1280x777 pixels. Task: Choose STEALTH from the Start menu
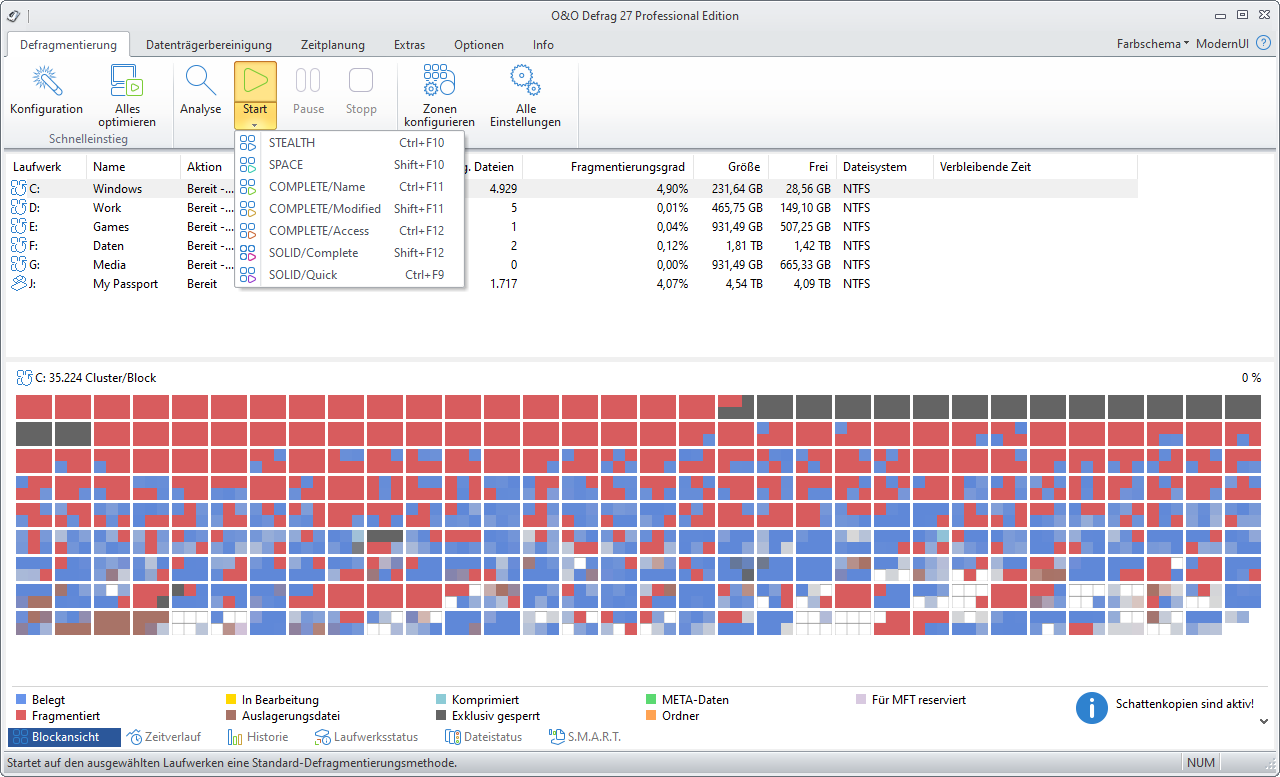(349, 143)
